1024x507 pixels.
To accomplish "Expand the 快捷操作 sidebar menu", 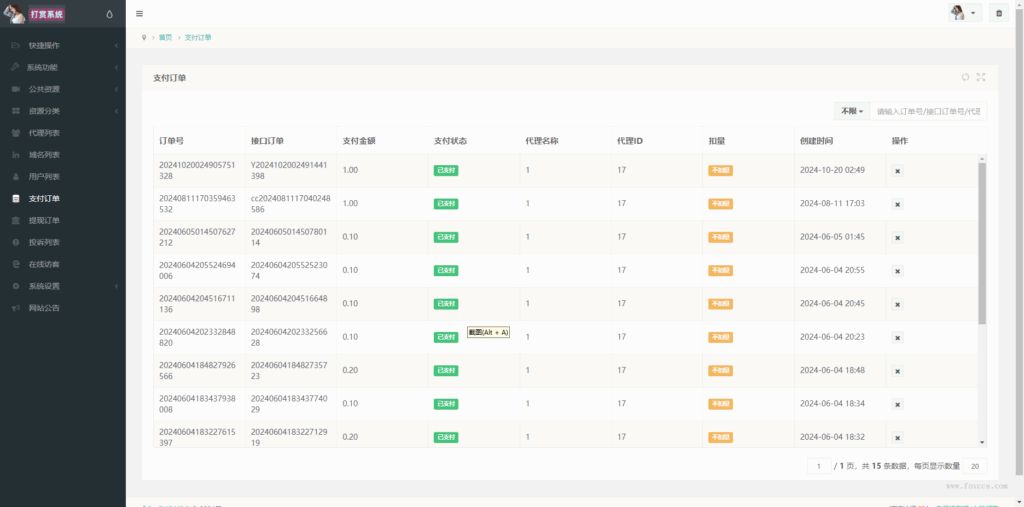I will point(62,46).
